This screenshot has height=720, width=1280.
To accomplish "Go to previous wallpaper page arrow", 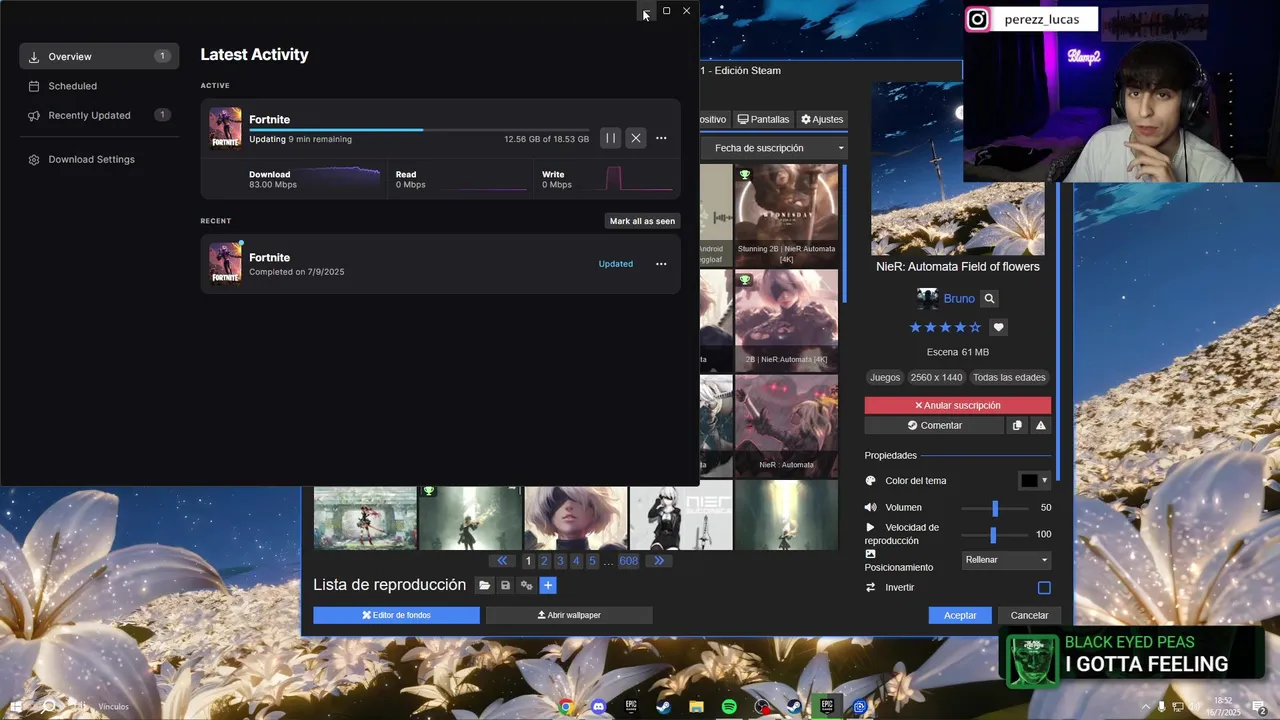I will click(502, 561).
